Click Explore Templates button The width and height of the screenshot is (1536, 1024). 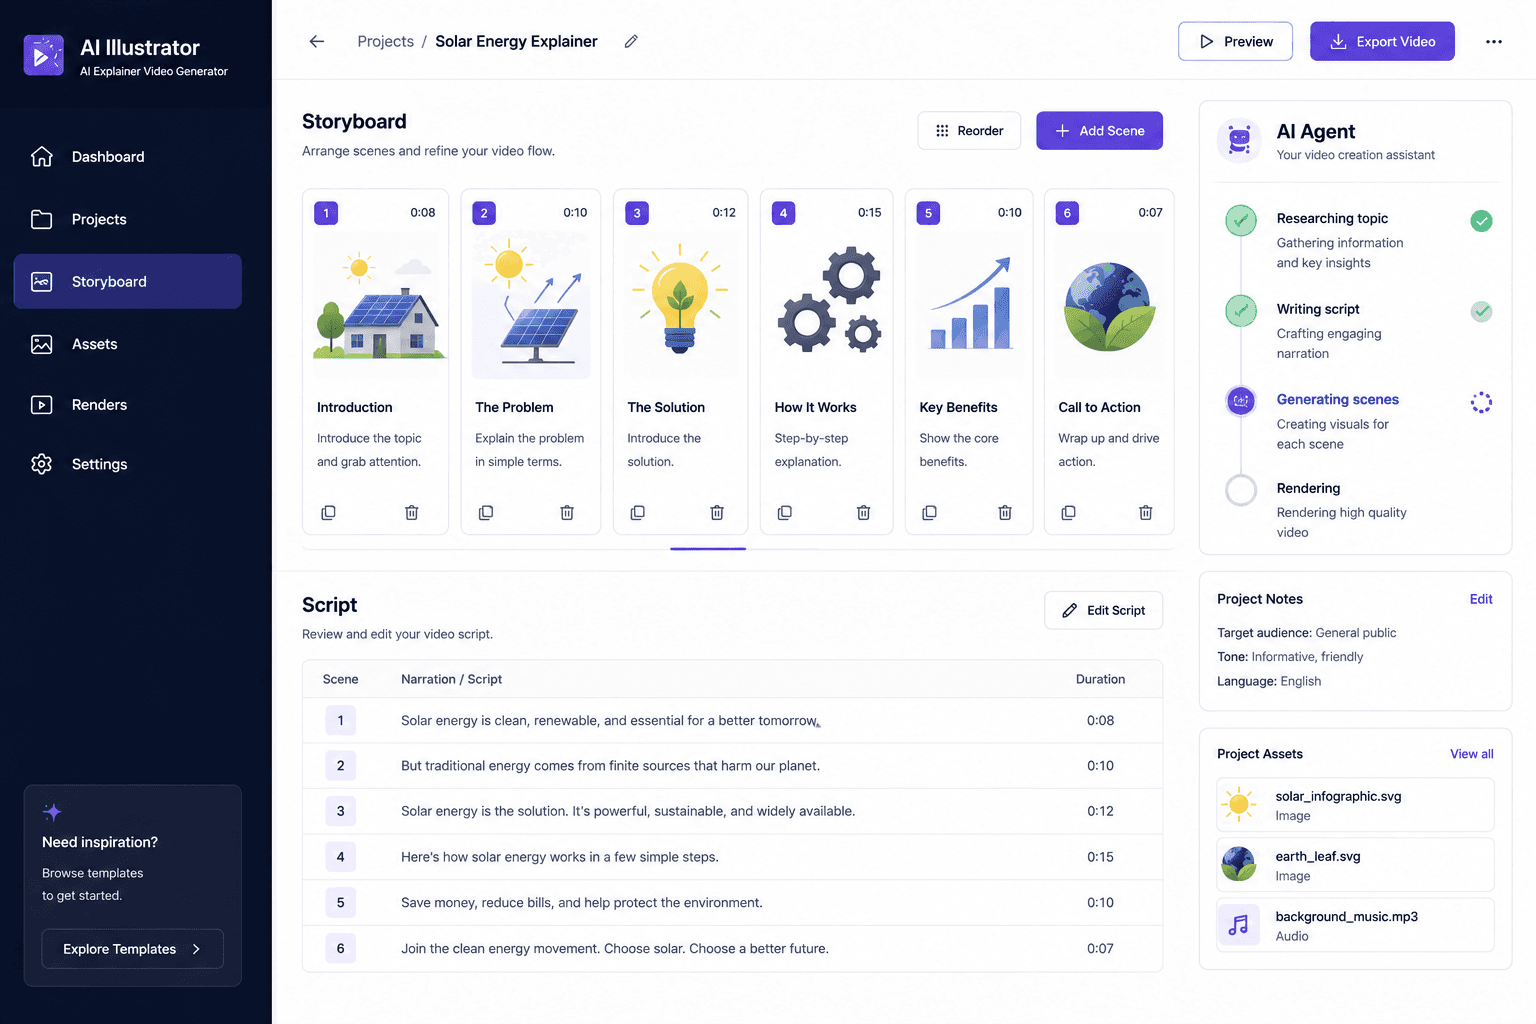point(132,949)
